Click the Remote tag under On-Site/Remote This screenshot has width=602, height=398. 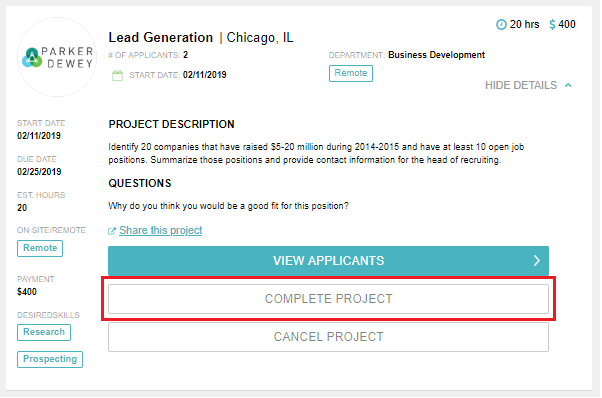[x=40, y=248]
